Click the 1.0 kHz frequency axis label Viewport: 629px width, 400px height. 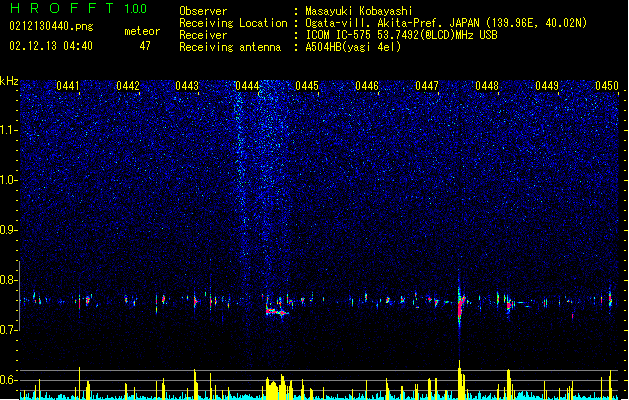click(9, 180)
